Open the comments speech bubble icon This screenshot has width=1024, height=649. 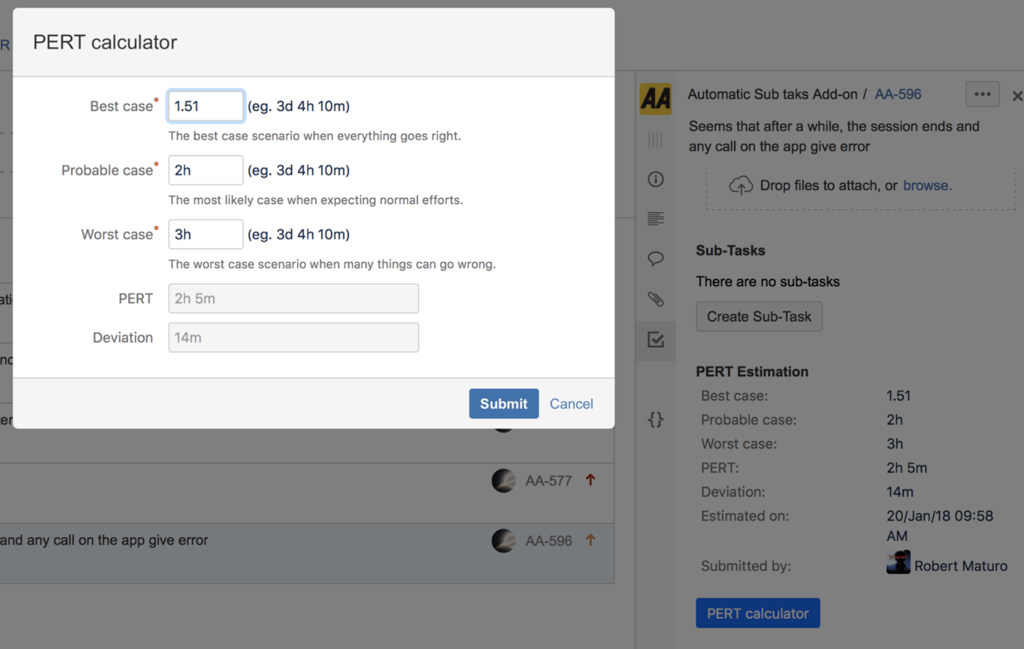(x=656, y=258)
